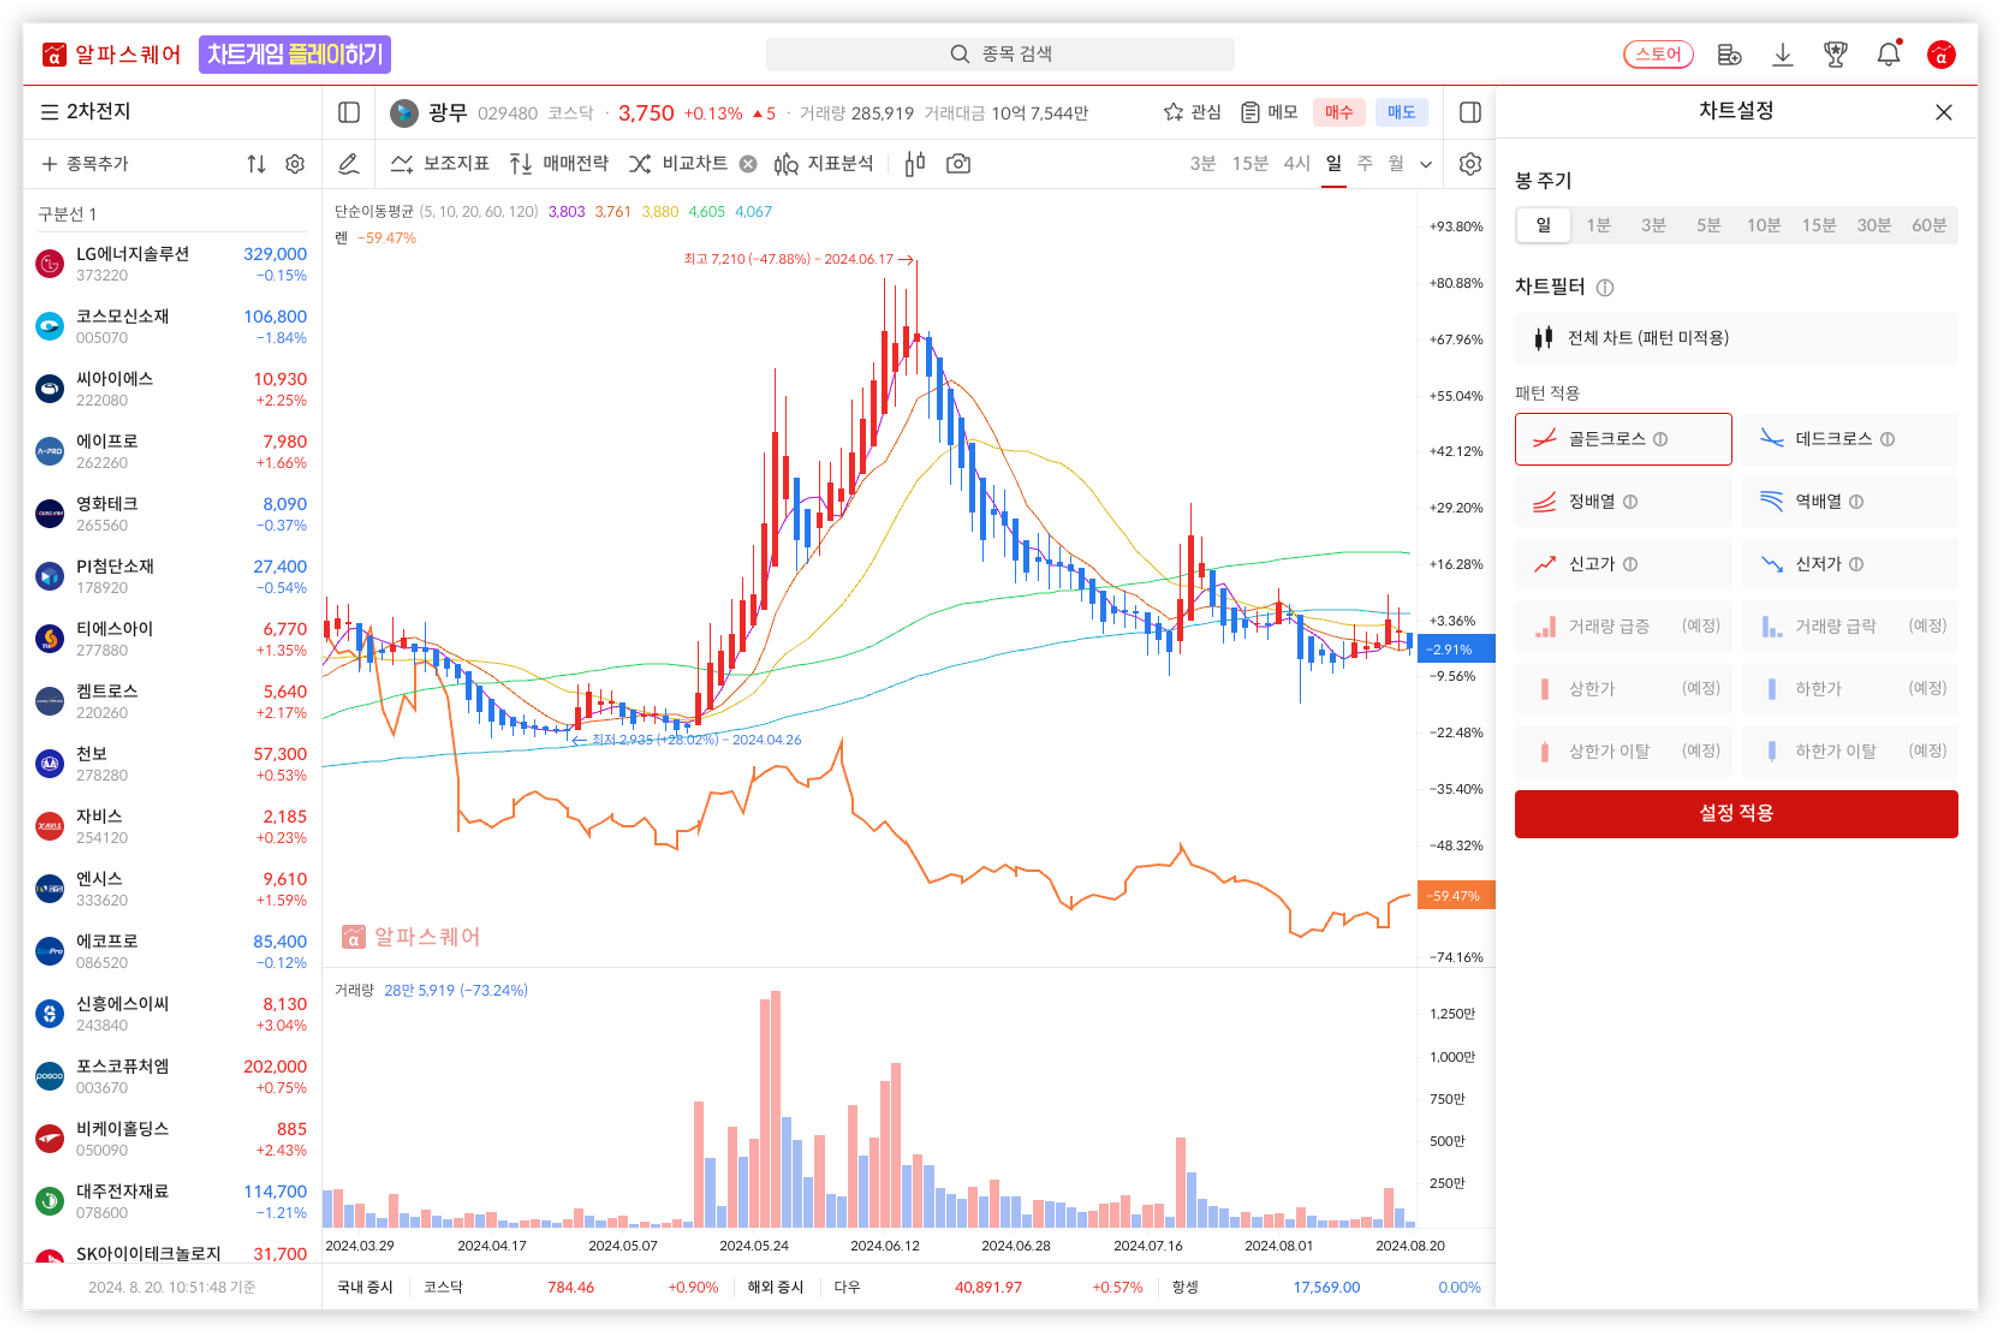
Task: Click the 스토어 store button
Action: pyautogui.click(x=1658, y=55)
